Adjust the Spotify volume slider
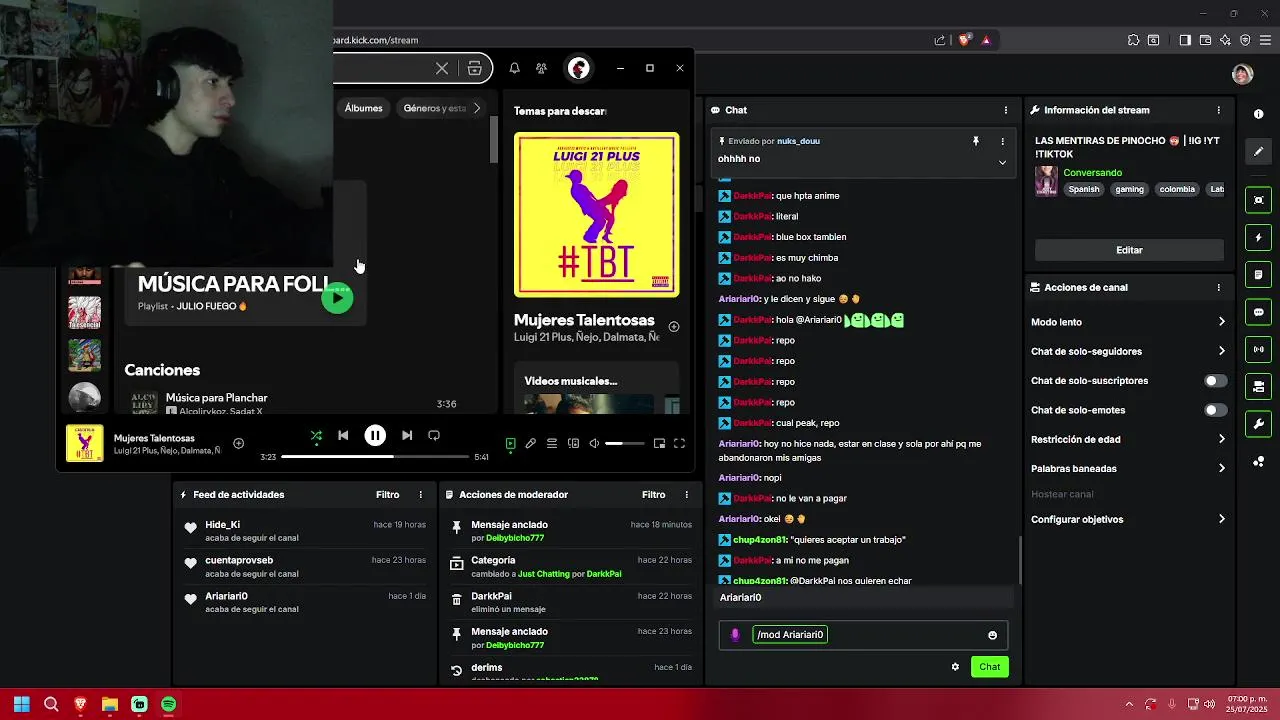Screen dimensions: 1280x720 626,443
